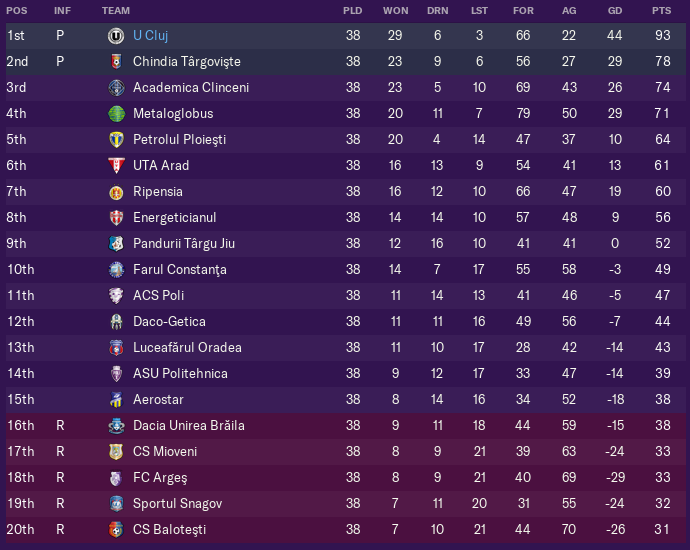This screenshot has height=550, width=690.
Task: Open the Dacia Unirea Brăila team page
Action: coord(189,425)
